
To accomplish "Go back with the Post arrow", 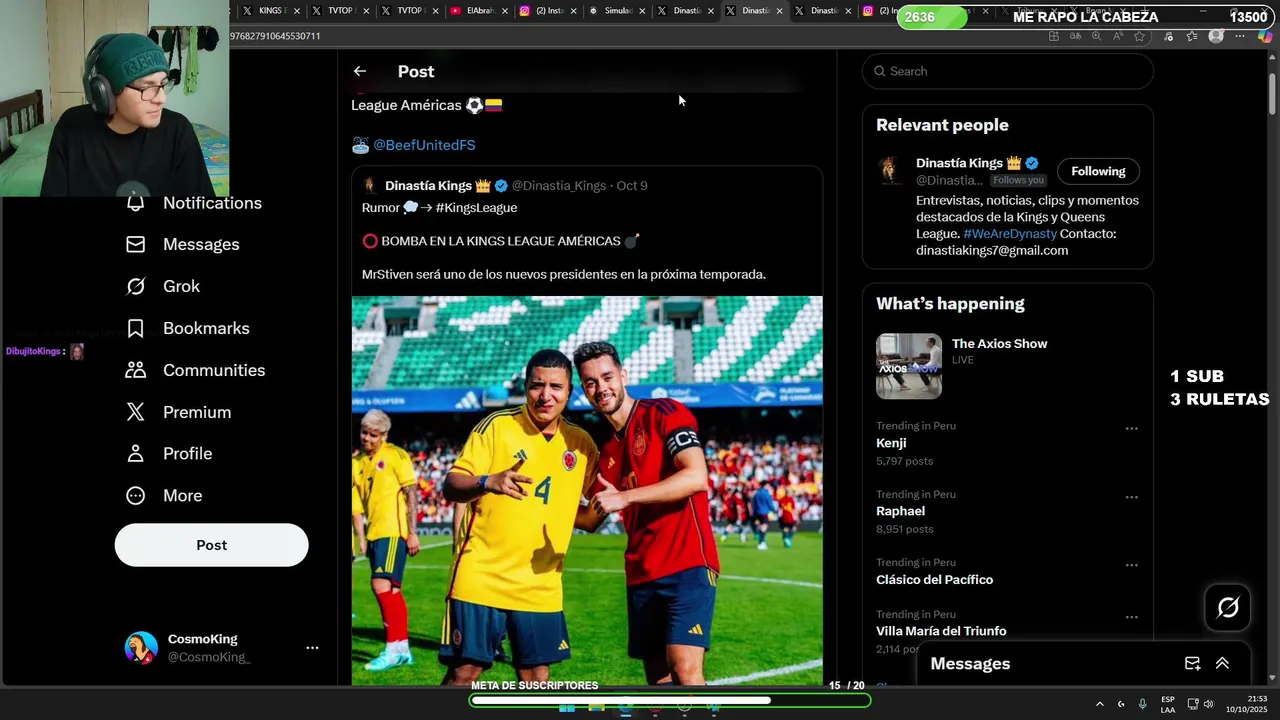I will [359, 71].
